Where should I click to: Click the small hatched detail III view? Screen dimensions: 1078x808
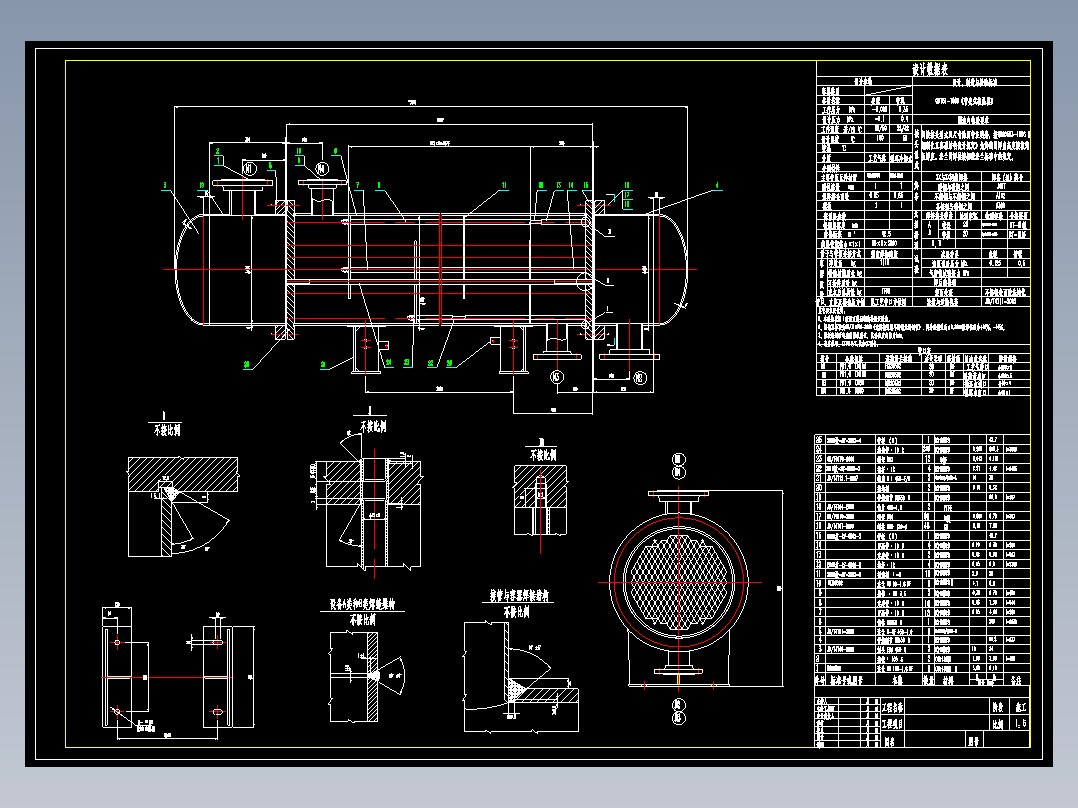tap(540, 500)
